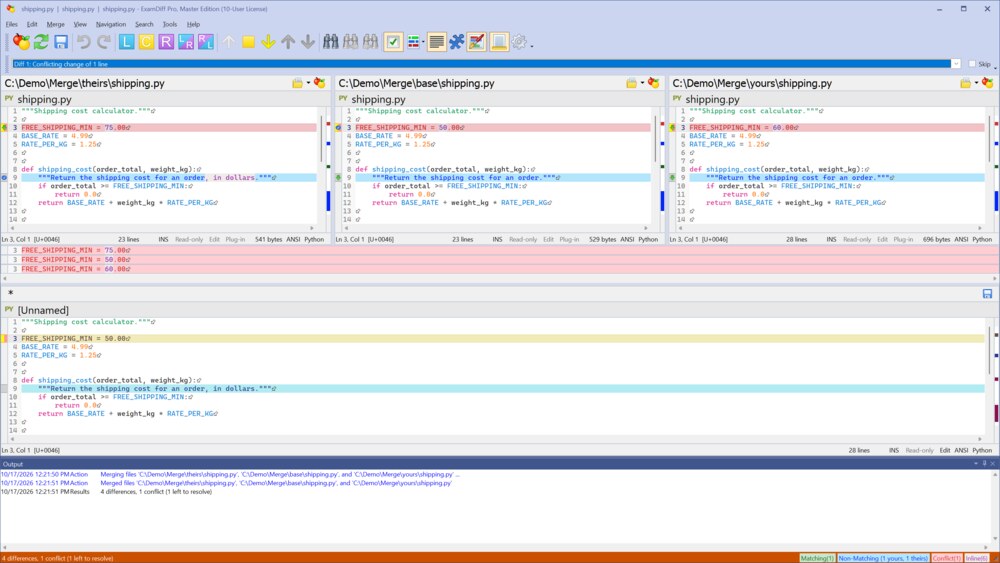Toggle the text-lines view button in the toolbar
The height and width of the screenshot is (563, 1000).
click(437, 42)
